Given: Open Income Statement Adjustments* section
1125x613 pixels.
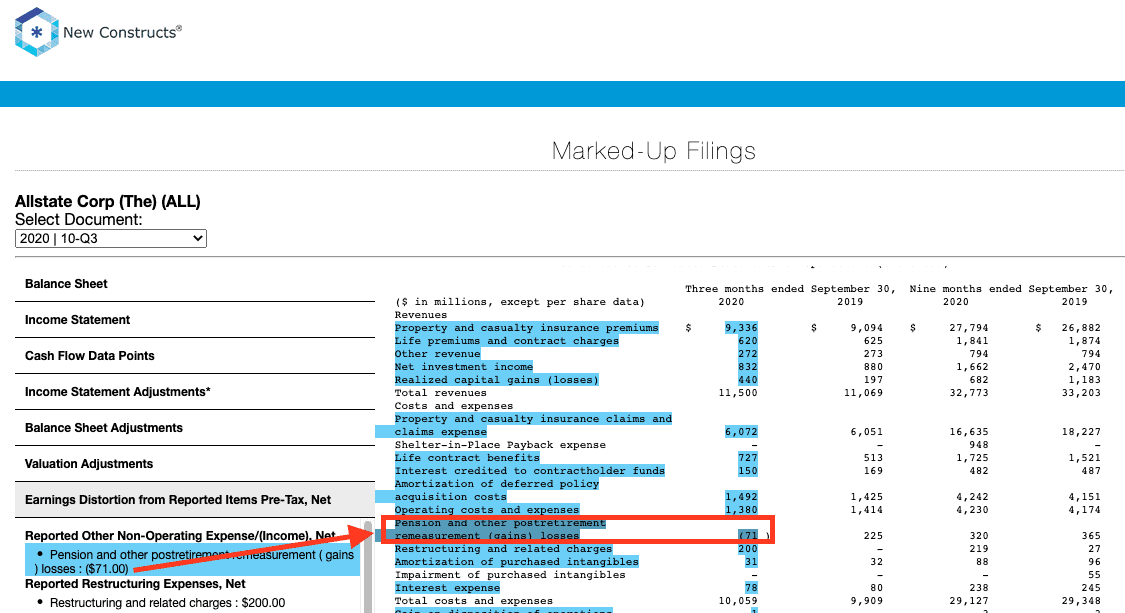Looking at the screenshot, I should (x=194, y=391).
